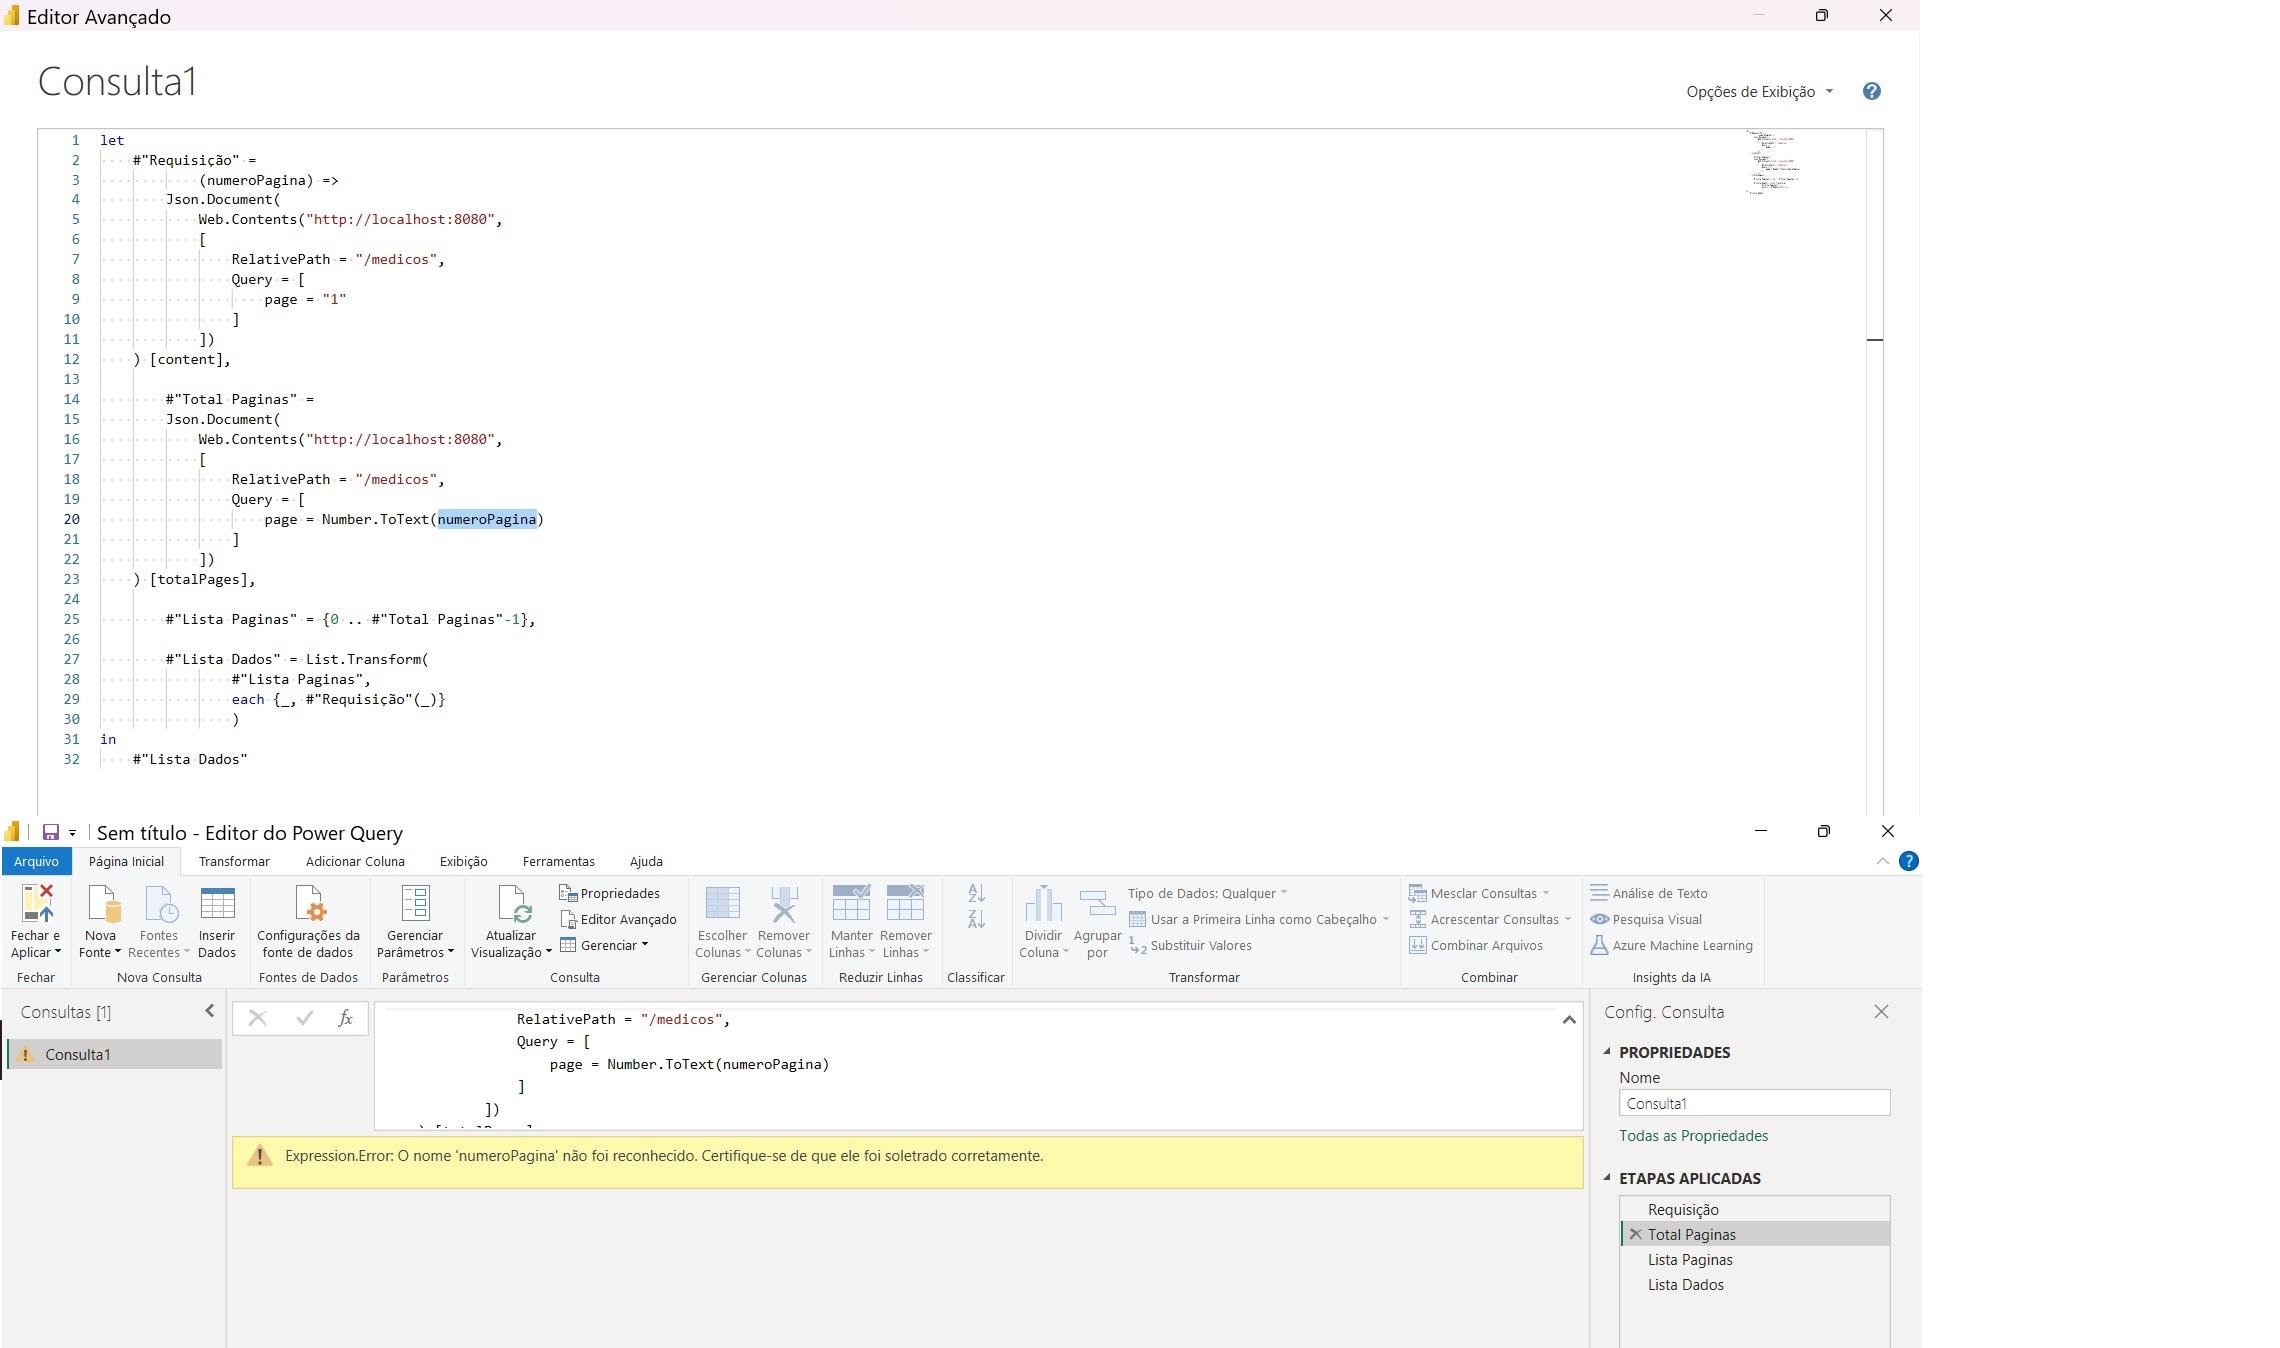
Task: Open the Opções de Exibição dropdown
Action: point(1759,91)
